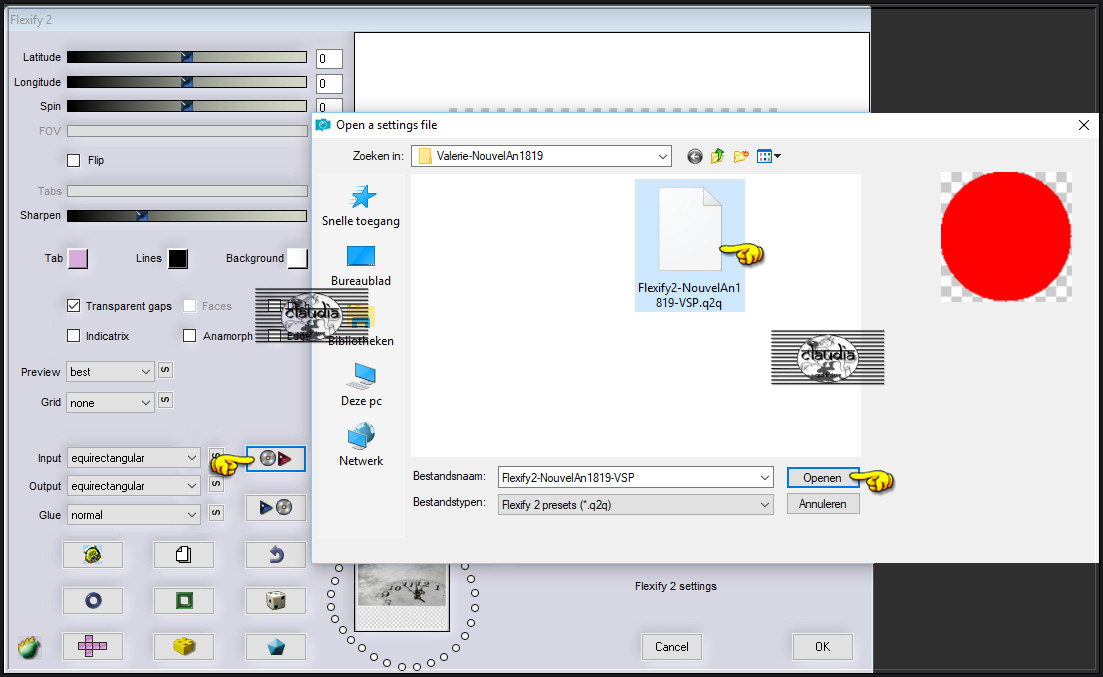Expand the Zoeken in folder dropdown
The image size is (1103, 677).
click(x=663, y=156)
